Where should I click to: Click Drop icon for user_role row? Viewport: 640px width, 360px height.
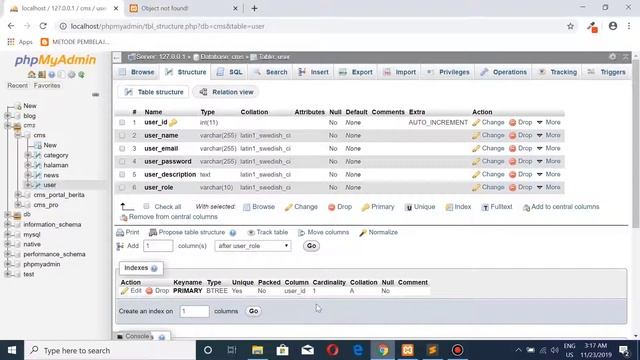pyautogui.click(x=513, y=188)
